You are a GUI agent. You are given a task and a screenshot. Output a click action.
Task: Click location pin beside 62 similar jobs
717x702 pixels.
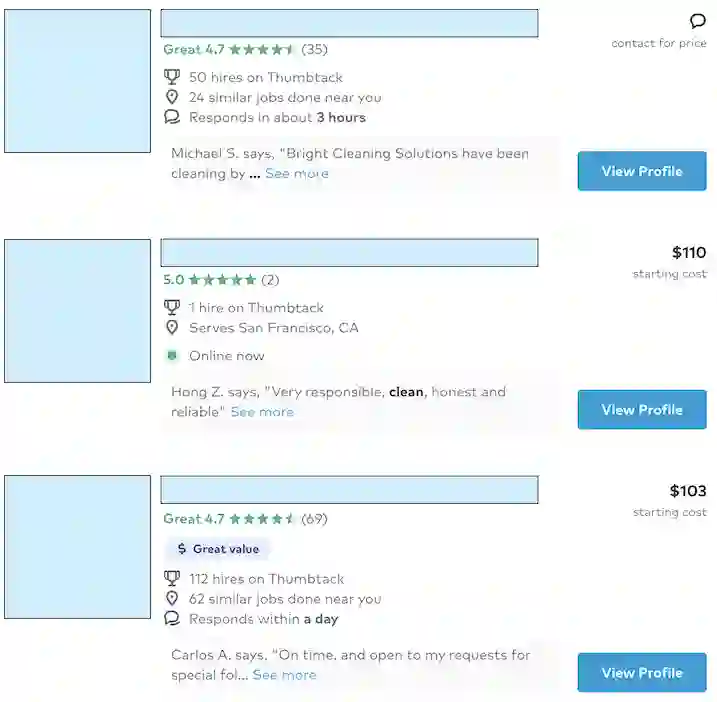172,599
